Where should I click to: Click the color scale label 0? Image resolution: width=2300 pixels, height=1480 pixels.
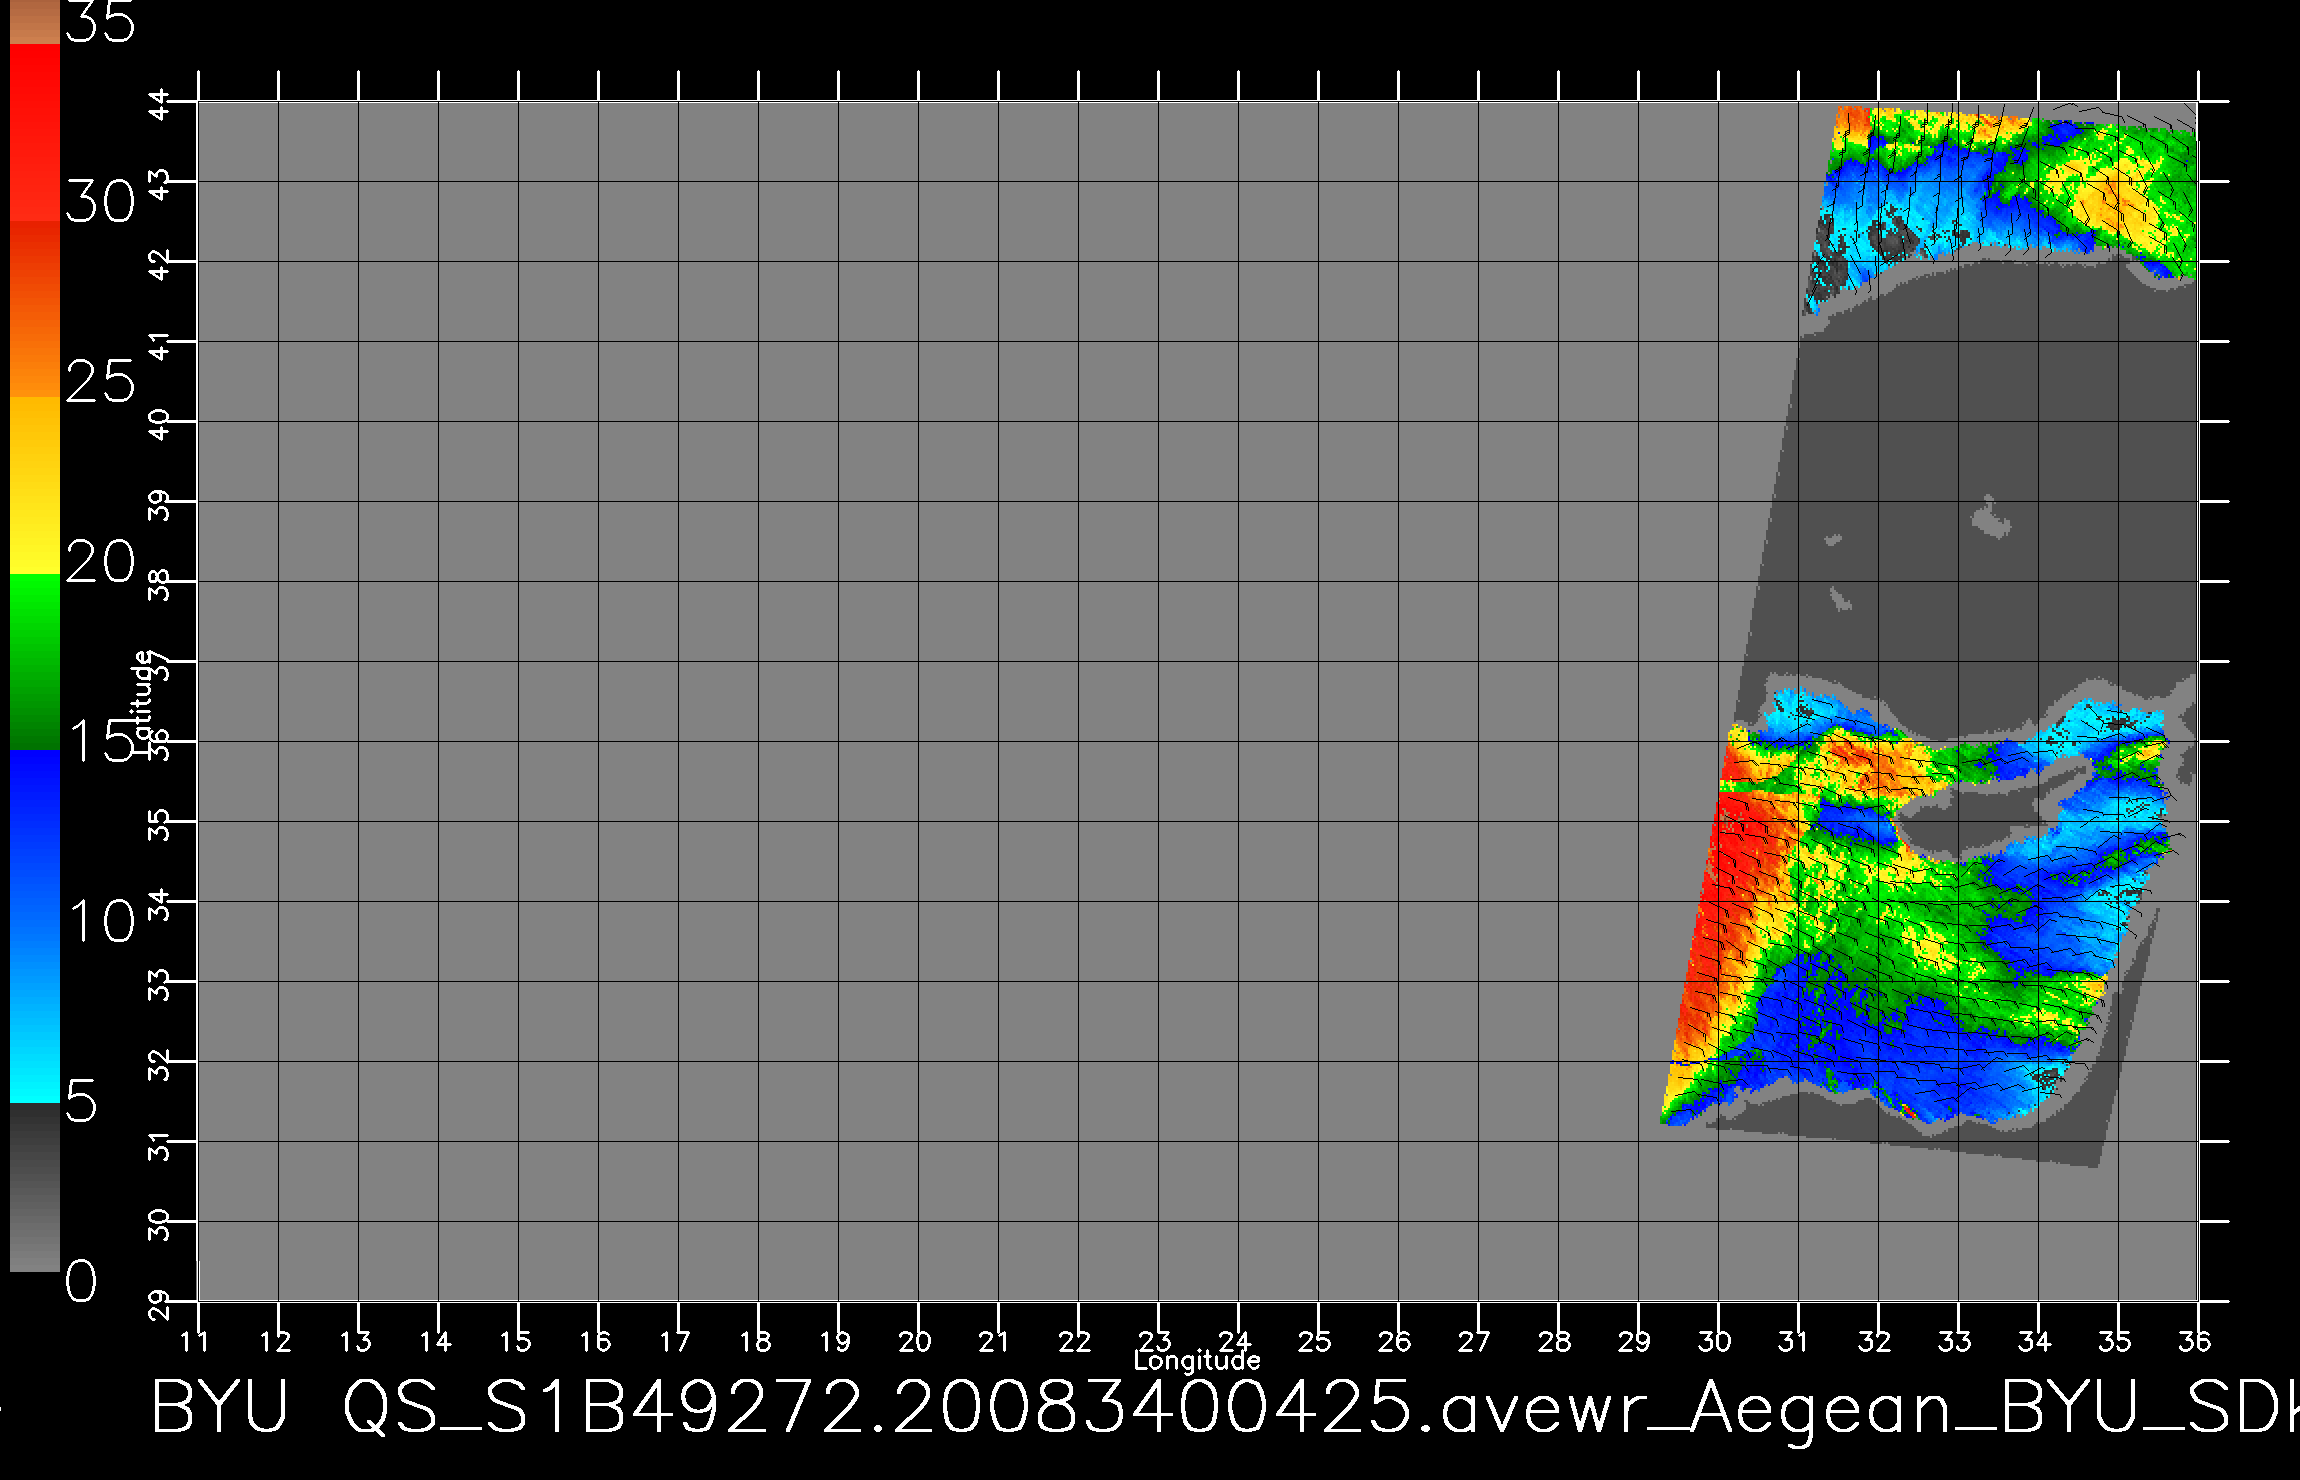click(82, 1281)
